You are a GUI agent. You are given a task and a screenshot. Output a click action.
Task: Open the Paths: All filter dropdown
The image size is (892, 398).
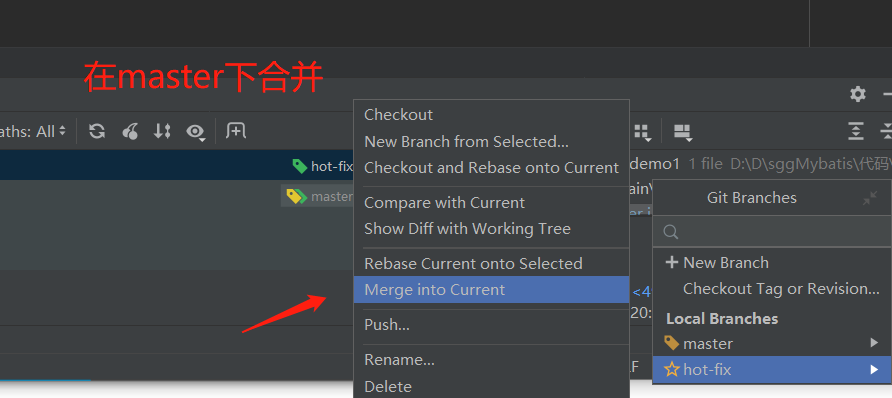click(x=33, y=132)
